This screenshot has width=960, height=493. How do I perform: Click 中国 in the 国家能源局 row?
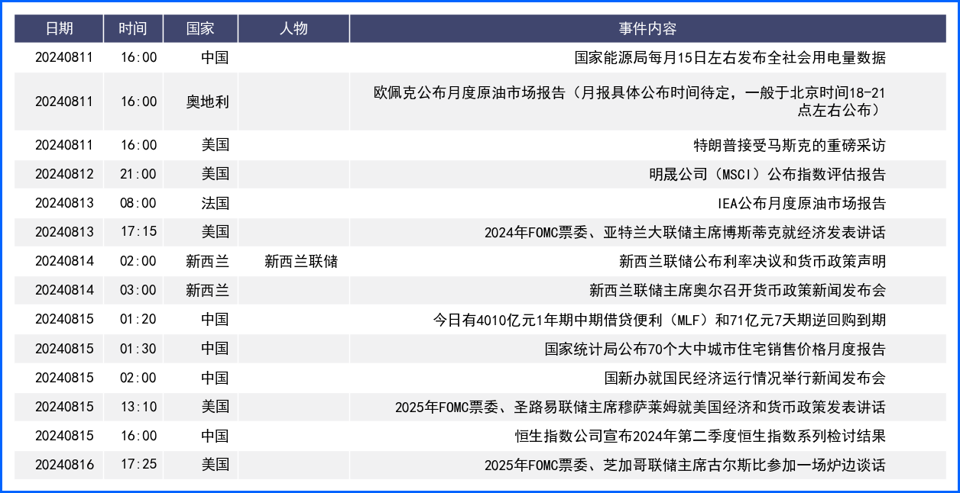click(x=215, y=58)
